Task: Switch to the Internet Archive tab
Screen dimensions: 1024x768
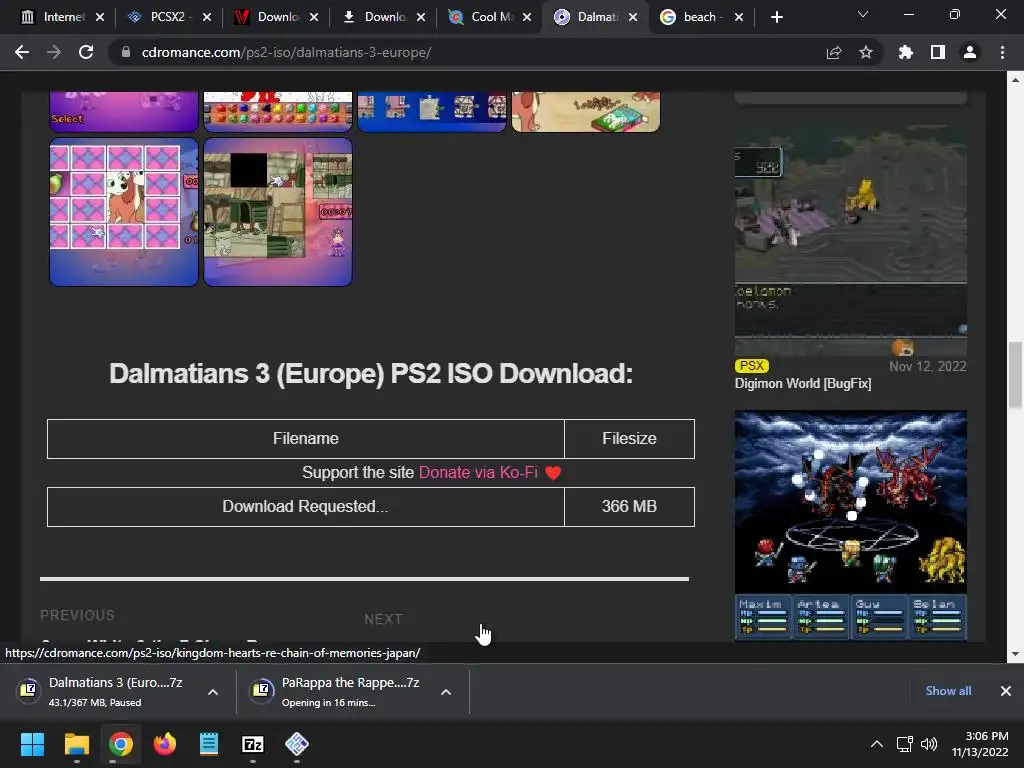Action: point(54,17)
